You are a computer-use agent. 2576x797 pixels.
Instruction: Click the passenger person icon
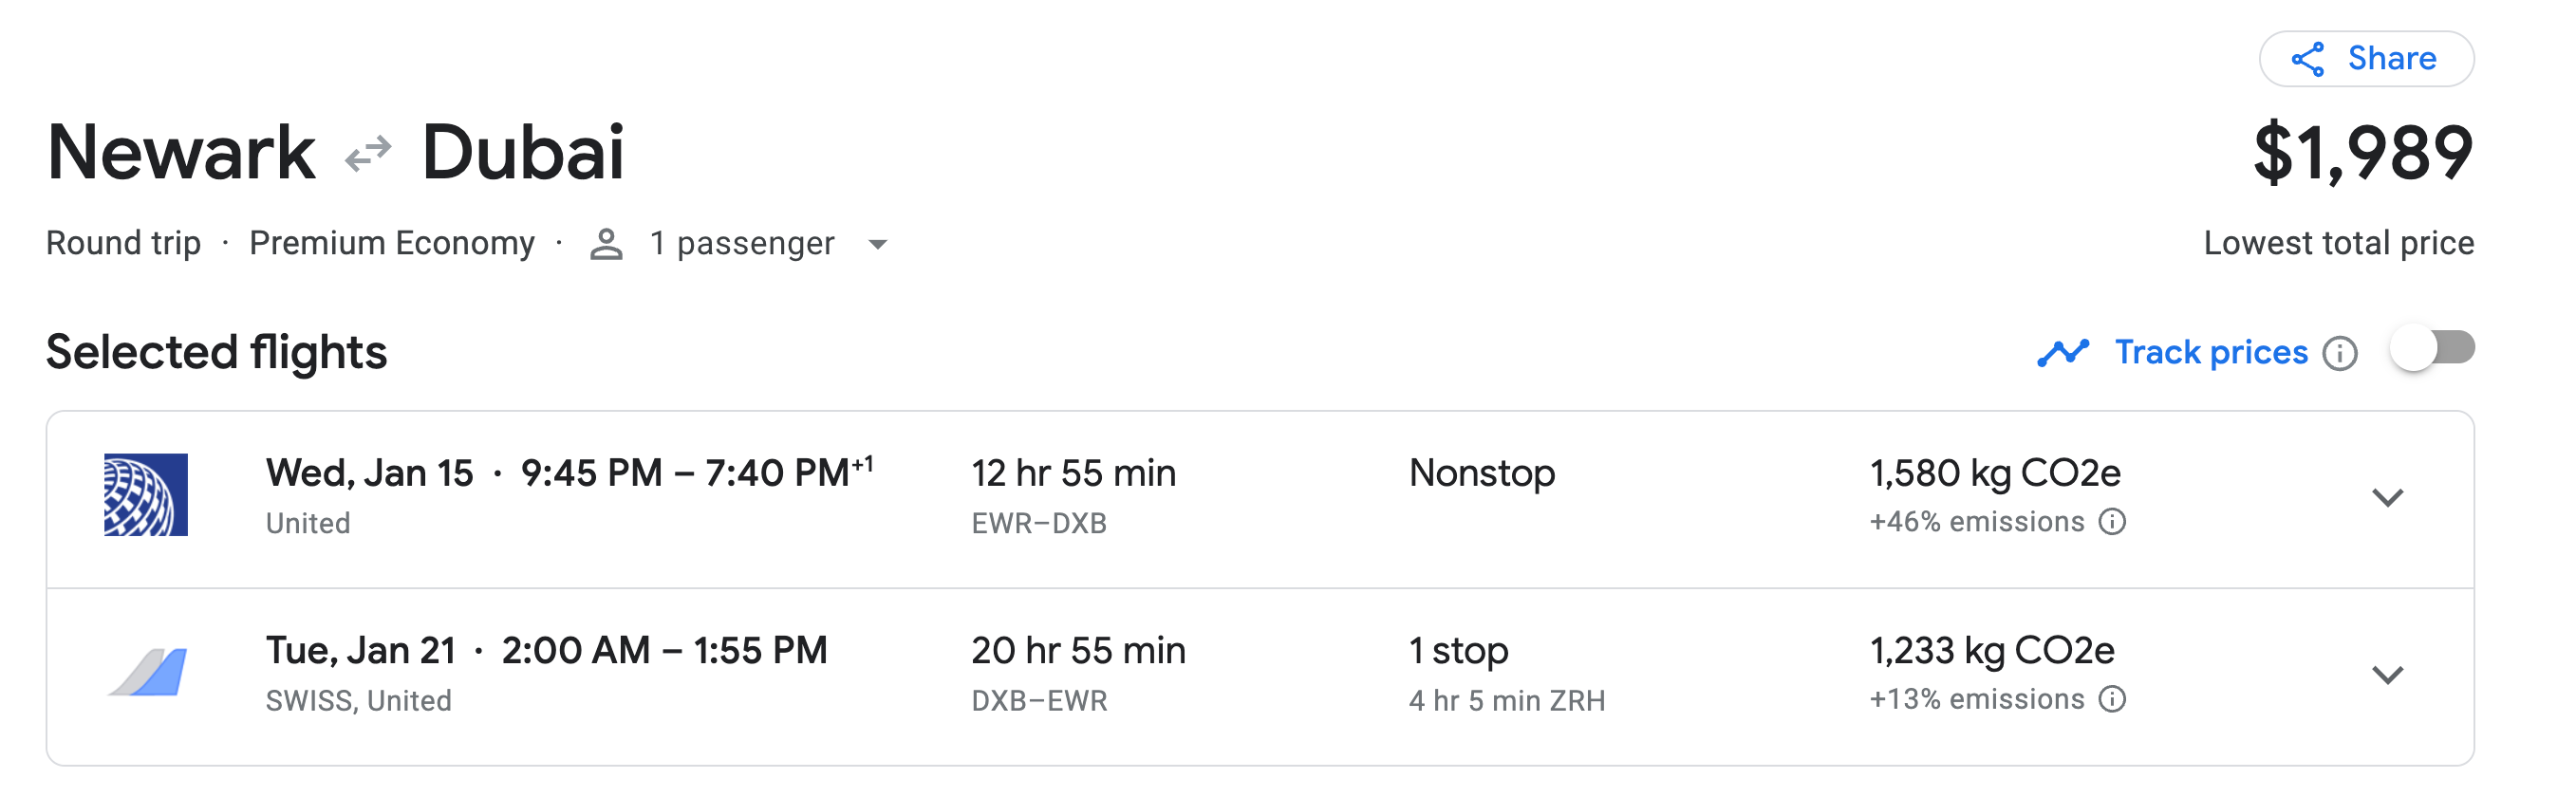(x=606, y=244)
